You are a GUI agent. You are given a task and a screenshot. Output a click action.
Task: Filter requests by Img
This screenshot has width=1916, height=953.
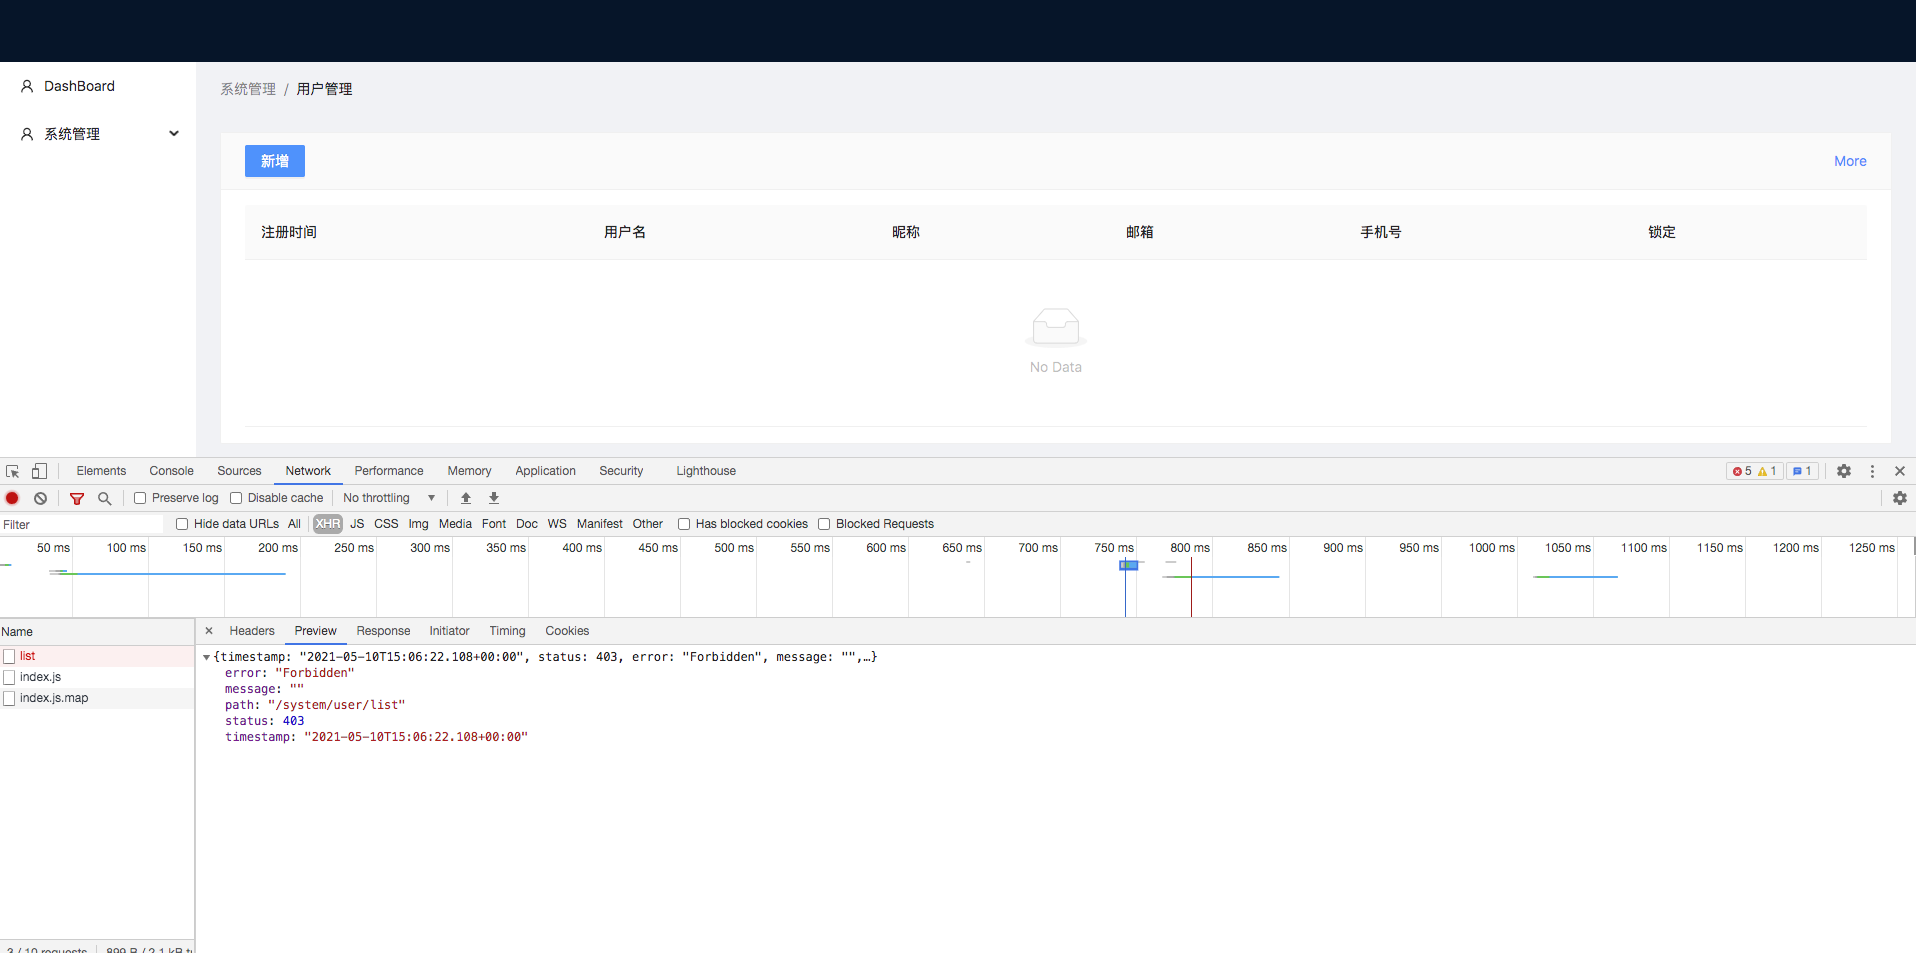pyautogui.click(x=418, y=524)
